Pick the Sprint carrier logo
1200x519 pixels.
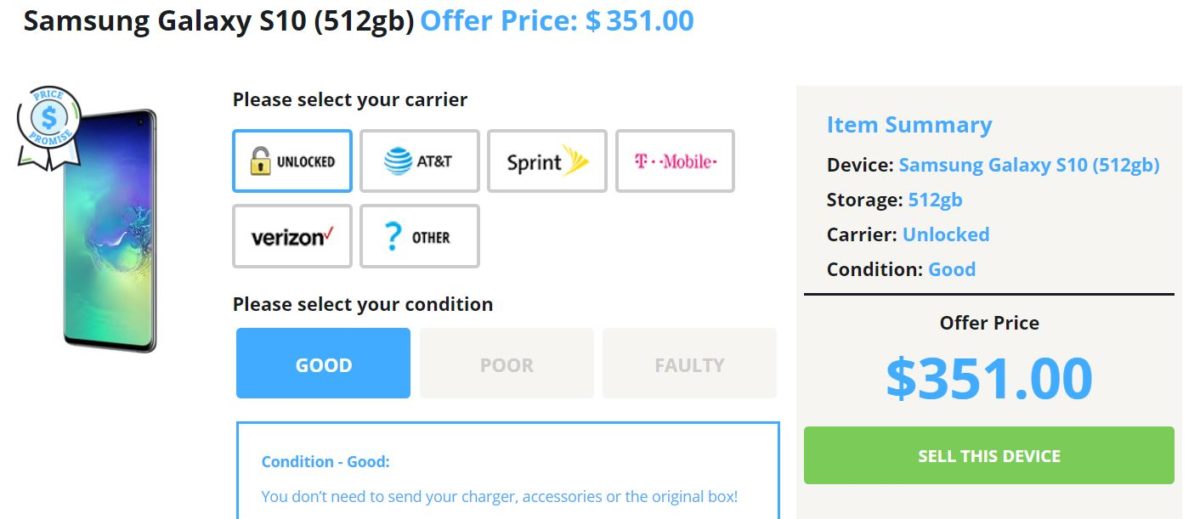(x=546, y=161)
